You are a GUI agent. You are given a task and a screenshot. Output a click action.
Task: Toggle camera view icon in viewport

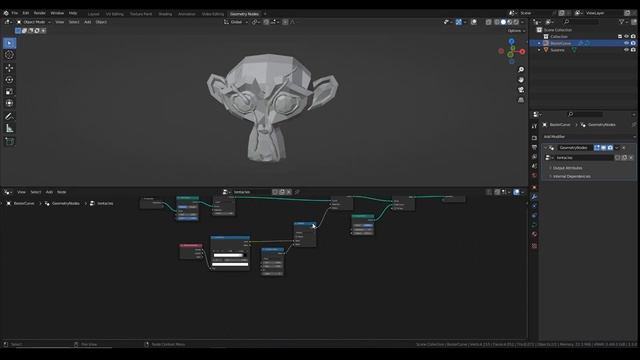pos(521,90)
